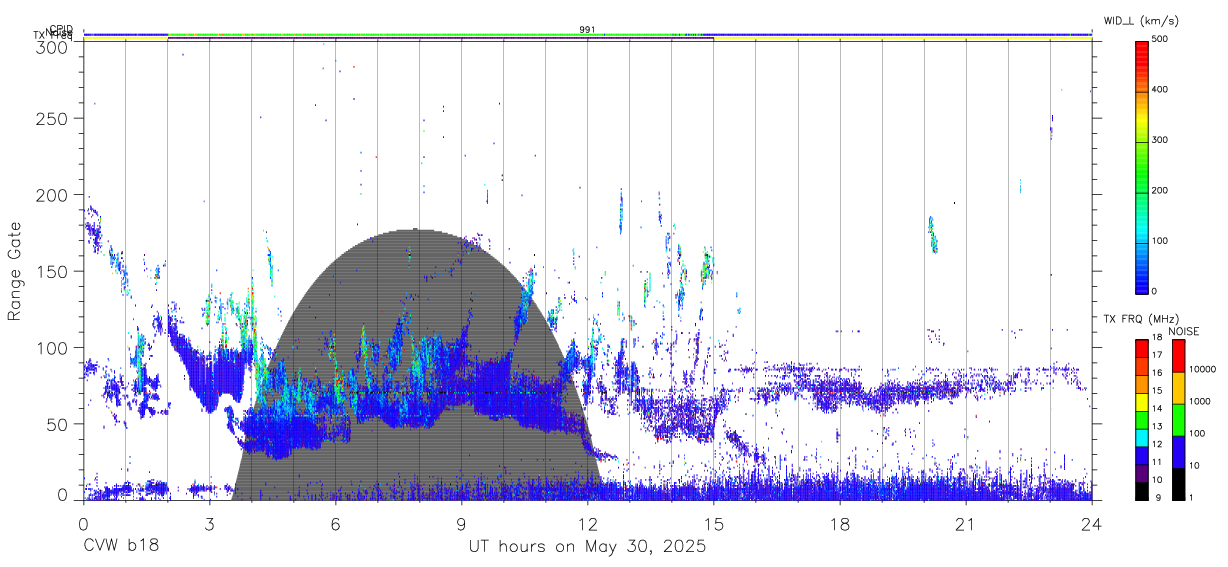Click the 'Range Gate' vertical axis title

(x=15, y=271)
